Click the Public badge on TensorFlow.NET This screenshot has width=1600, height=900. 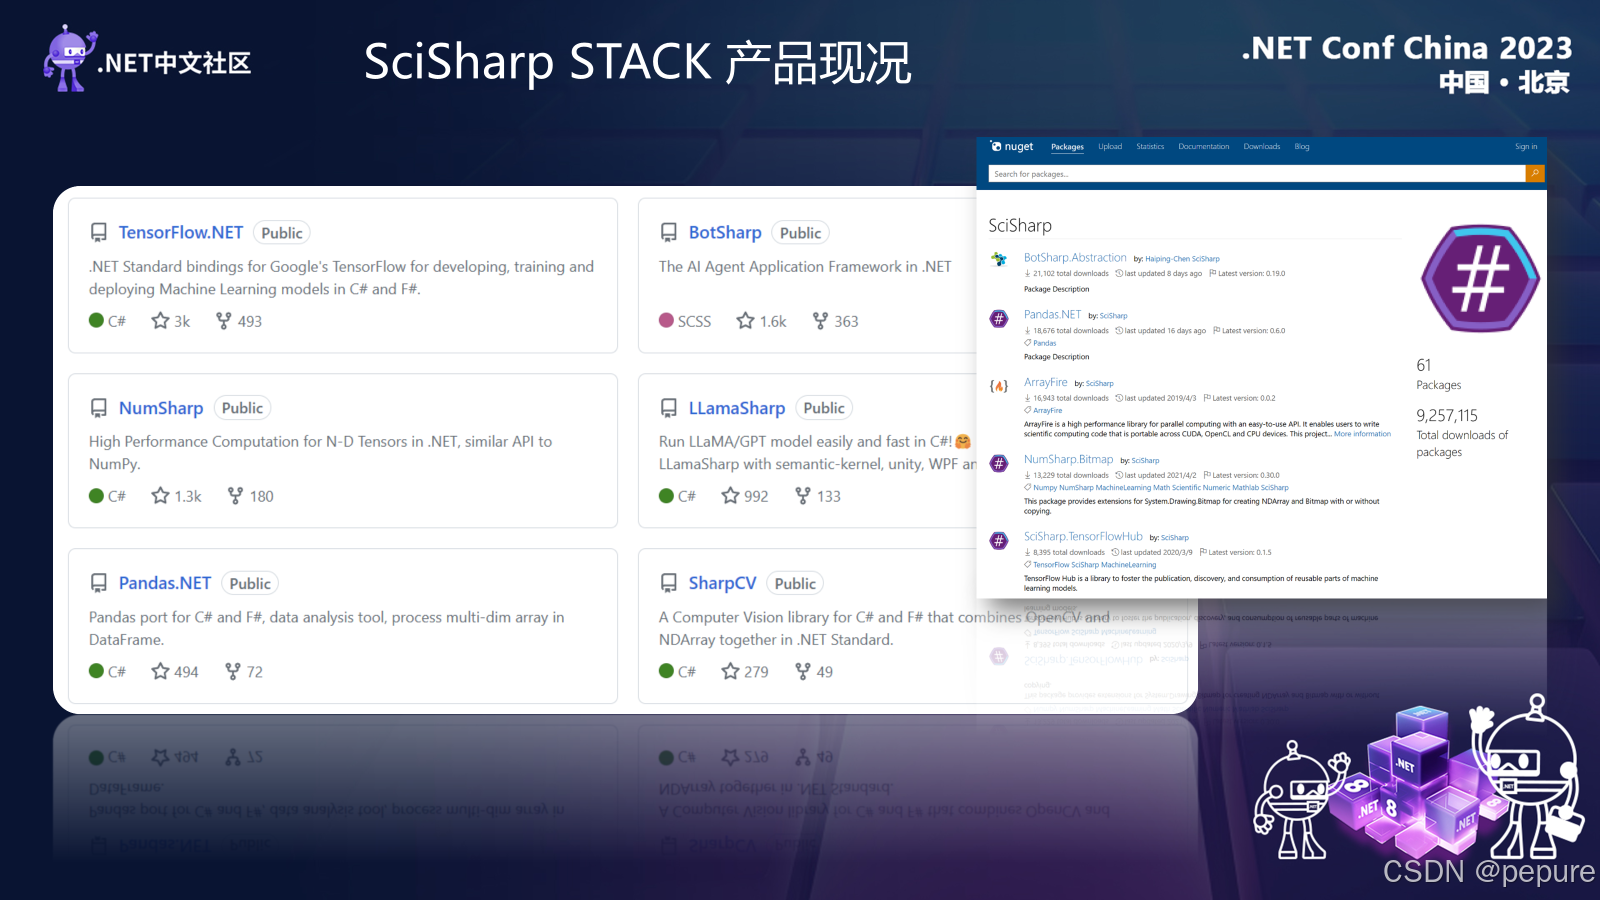(282, 233)
